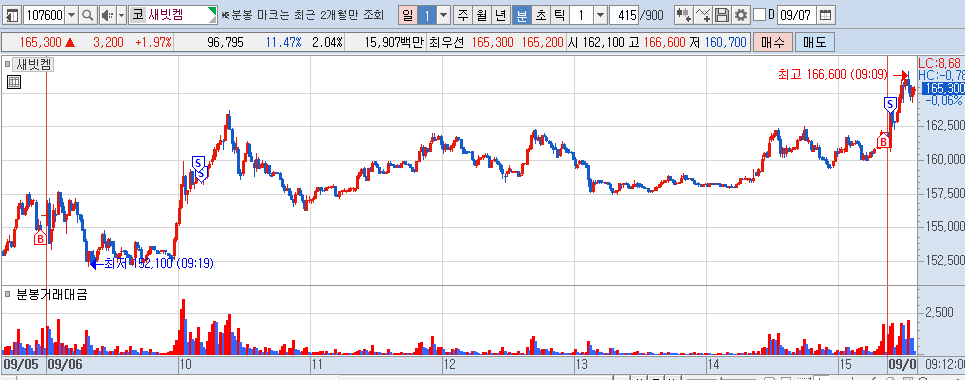Click the save chart floppy disk icon
965x380 pixels.
point(721,15)
